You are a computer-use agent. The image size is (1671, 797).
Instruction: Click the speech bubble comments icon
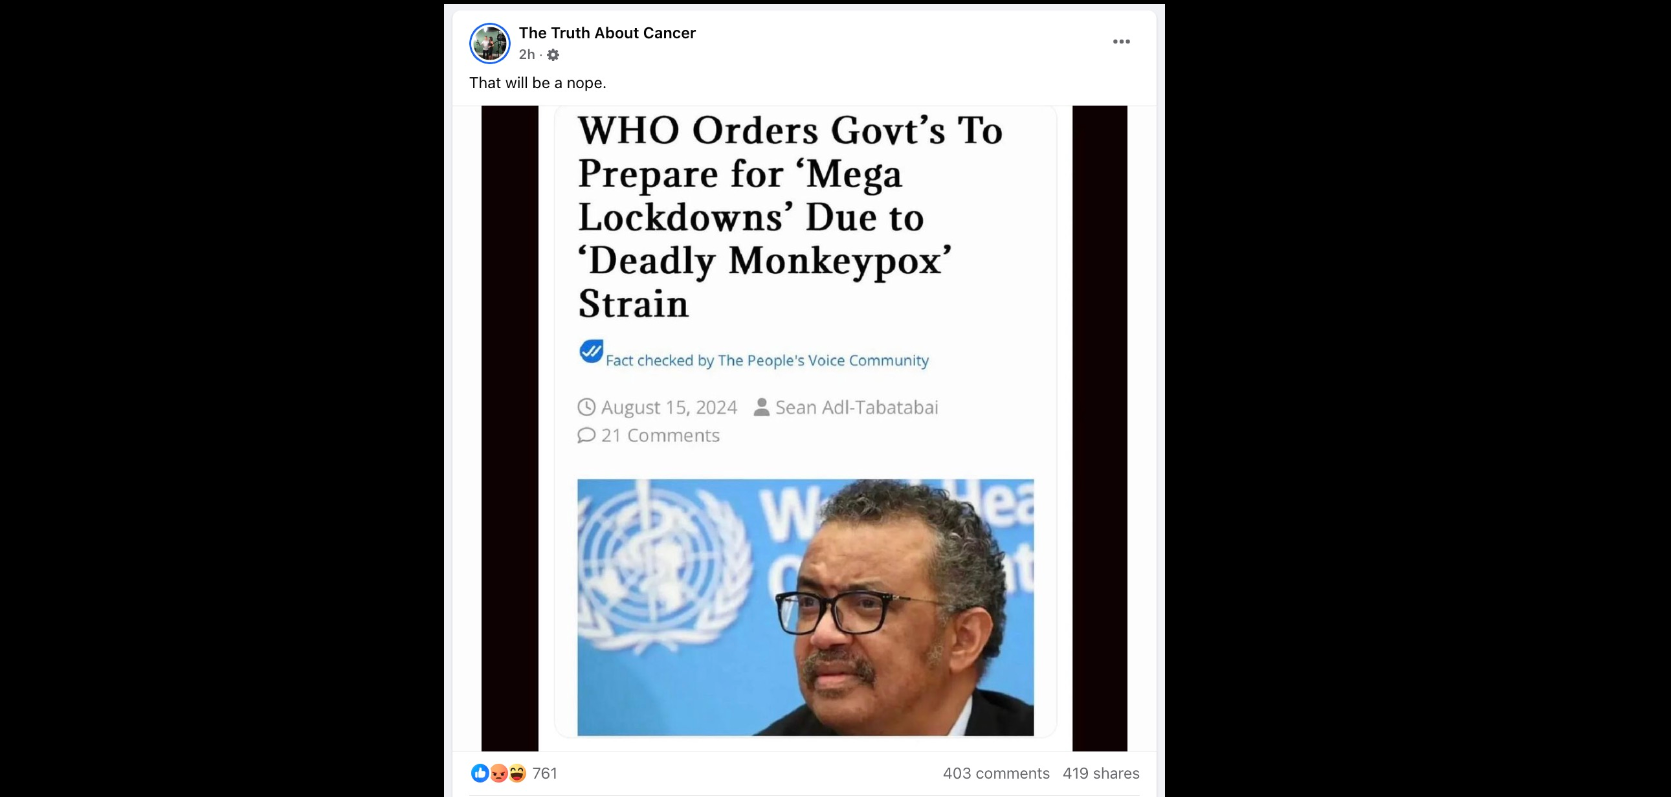pyautogui.click(x=586, y=435)
